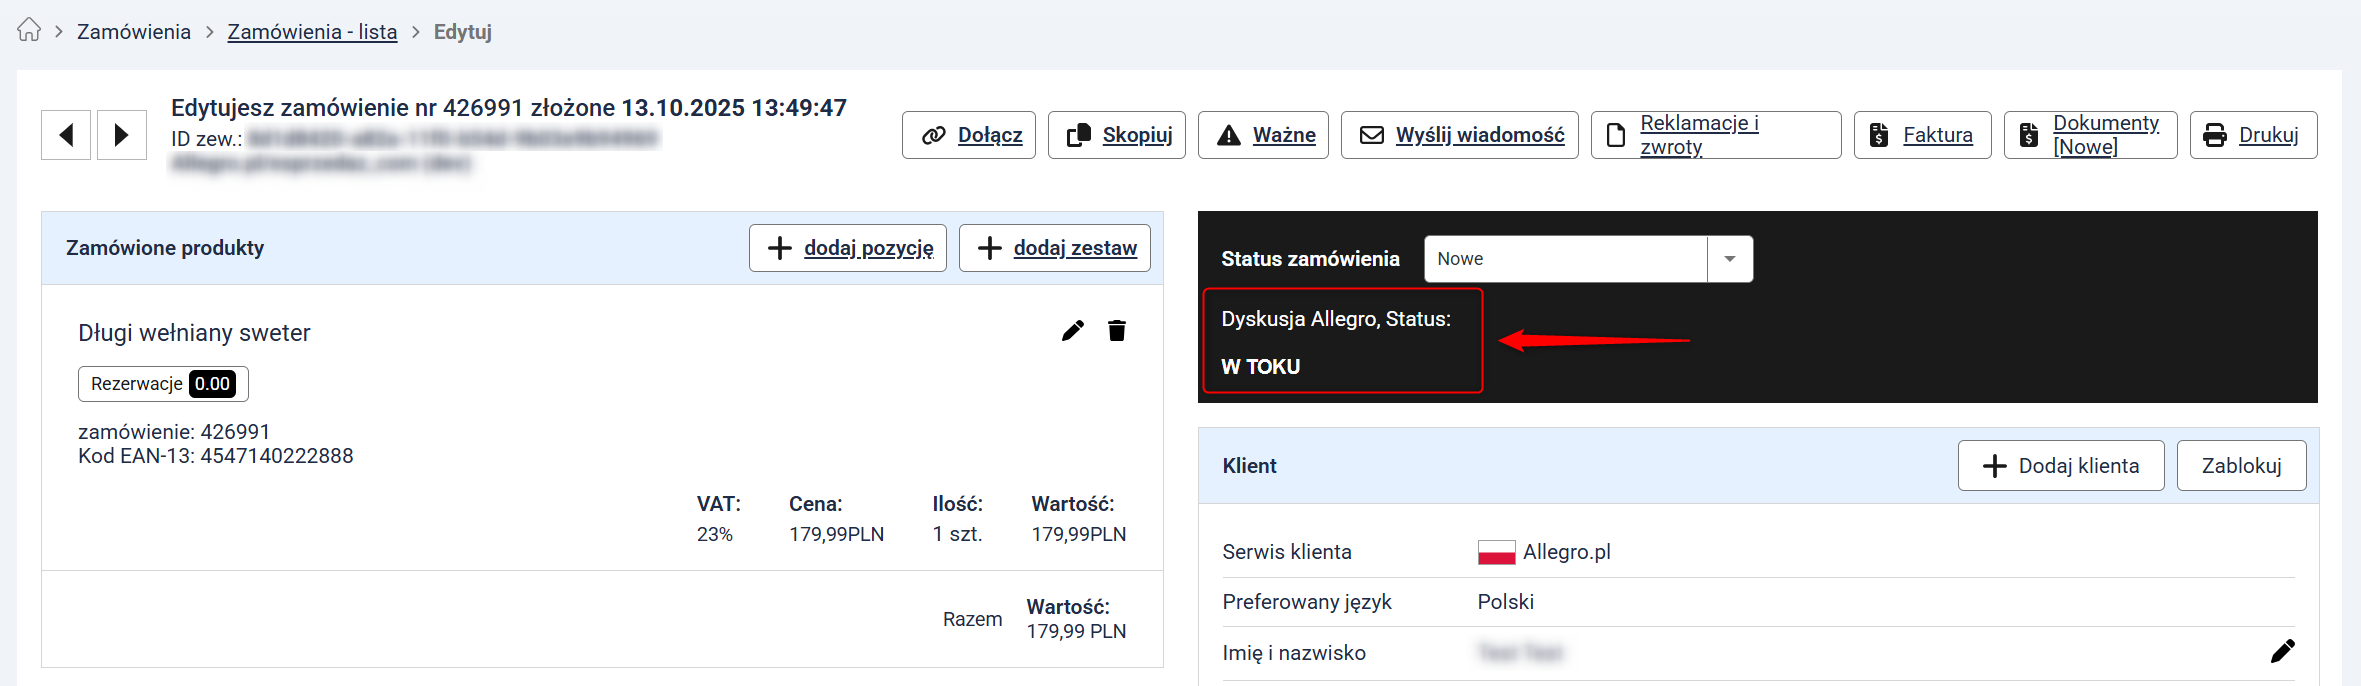Screen dimensions: 2361x686
Task: Go to previous order arrow
Action: [66, 135]
